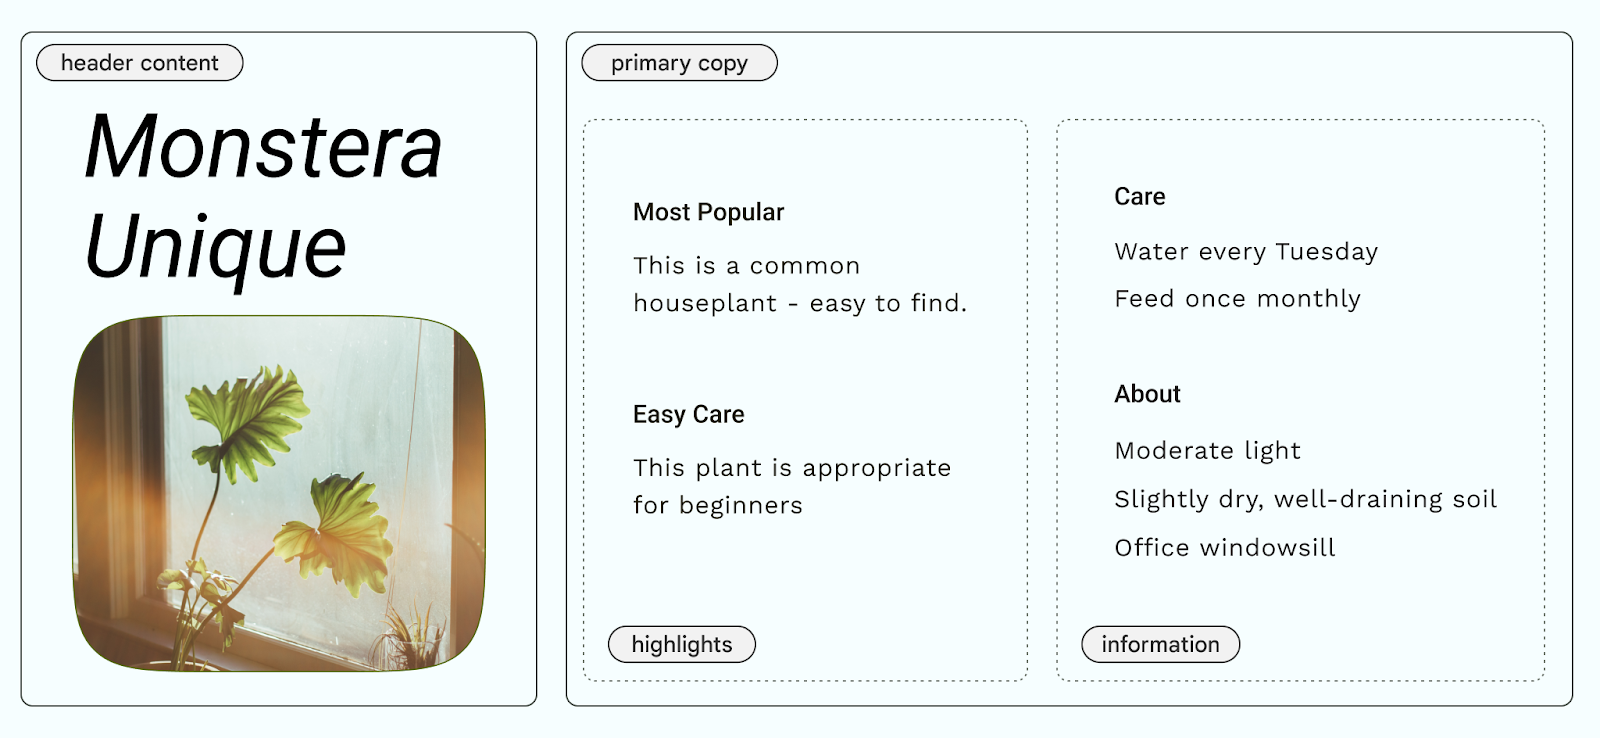Click the "header content" pill label

coord(140,63)
